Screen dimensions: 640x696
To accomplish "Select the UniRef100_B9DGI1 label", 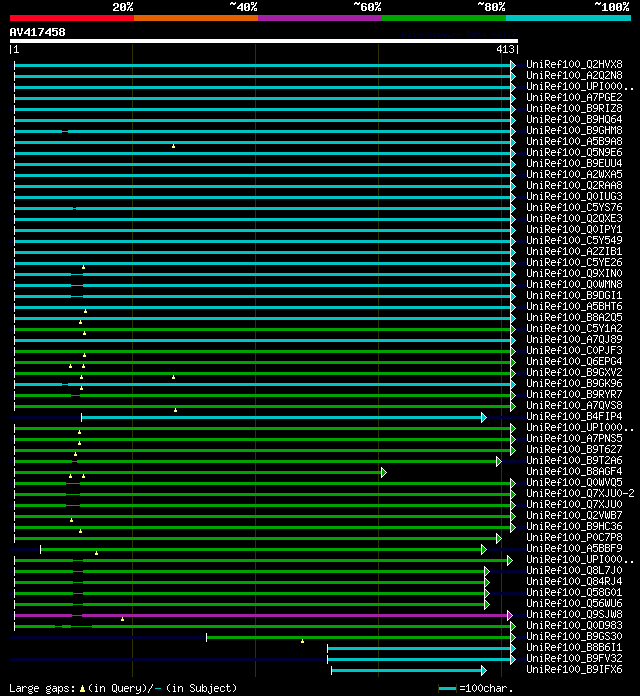I will pos(574,295).
